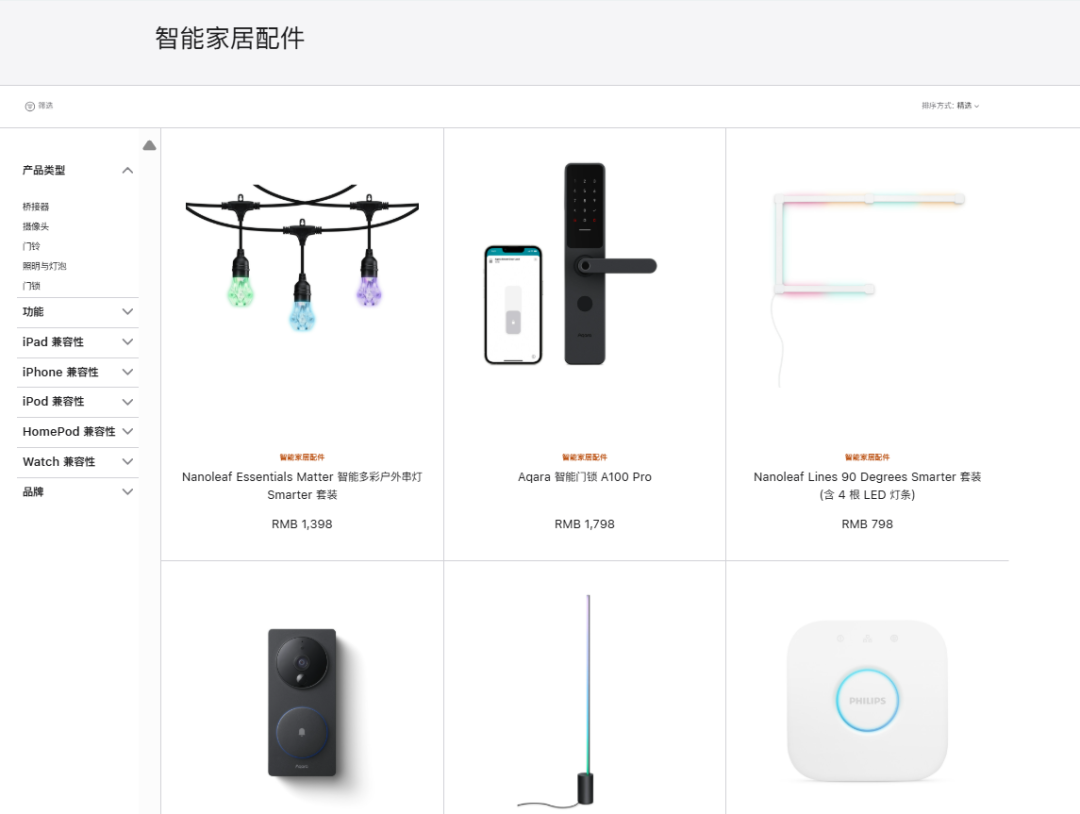
Task: Expand the 品牌 brand filter
Action: (x=77, y=492)
